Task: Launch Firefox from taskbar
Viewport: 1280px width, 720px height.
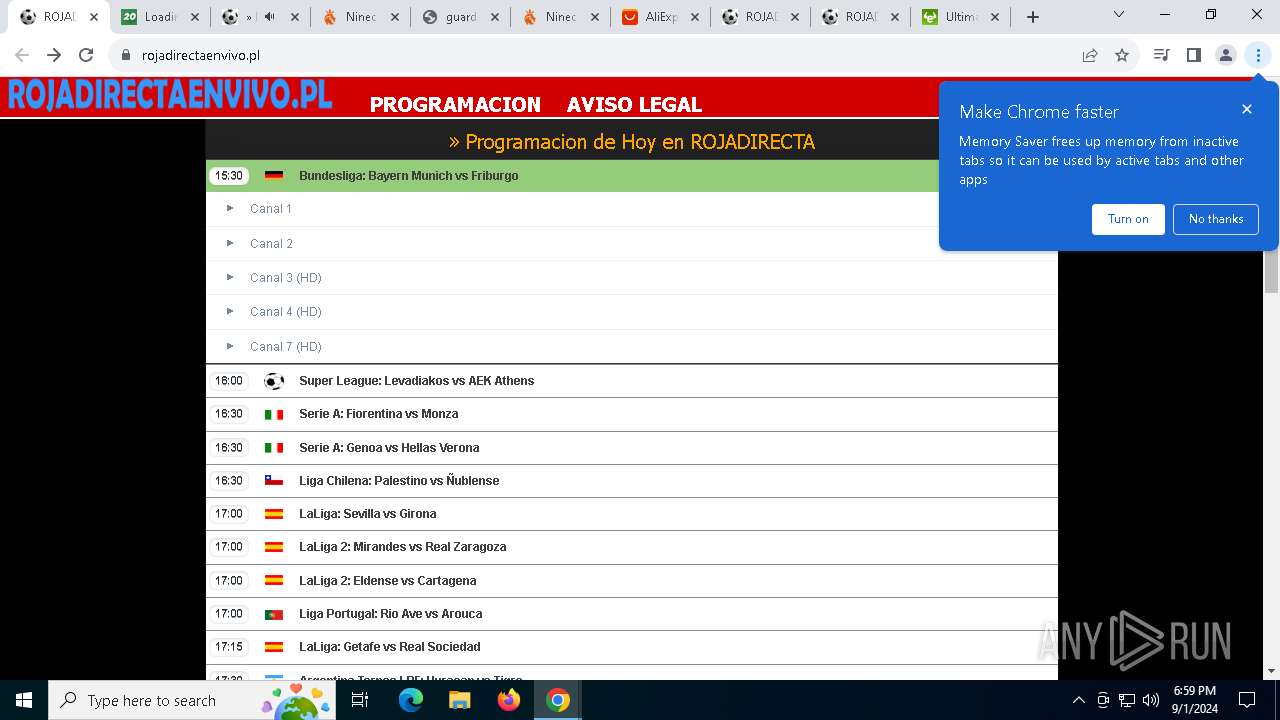Action: pos(509,700)
